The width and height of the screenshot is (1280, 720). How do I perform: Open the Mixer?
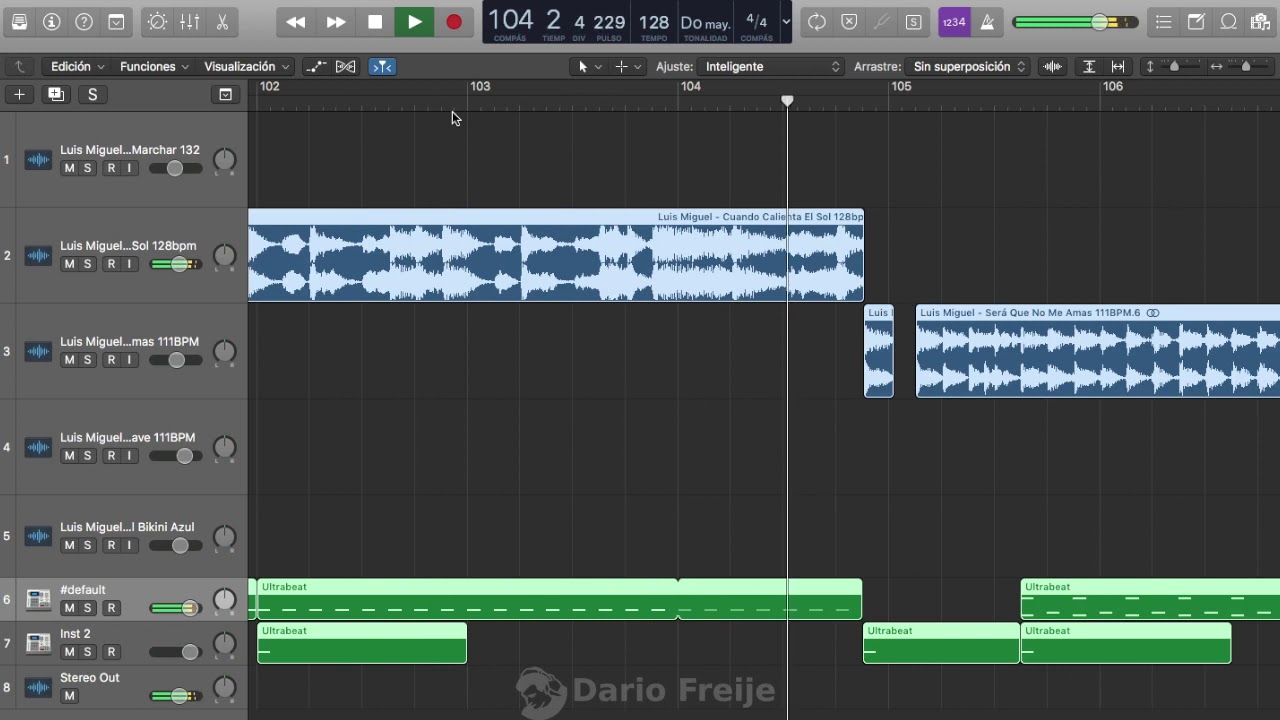coord(189,22)
